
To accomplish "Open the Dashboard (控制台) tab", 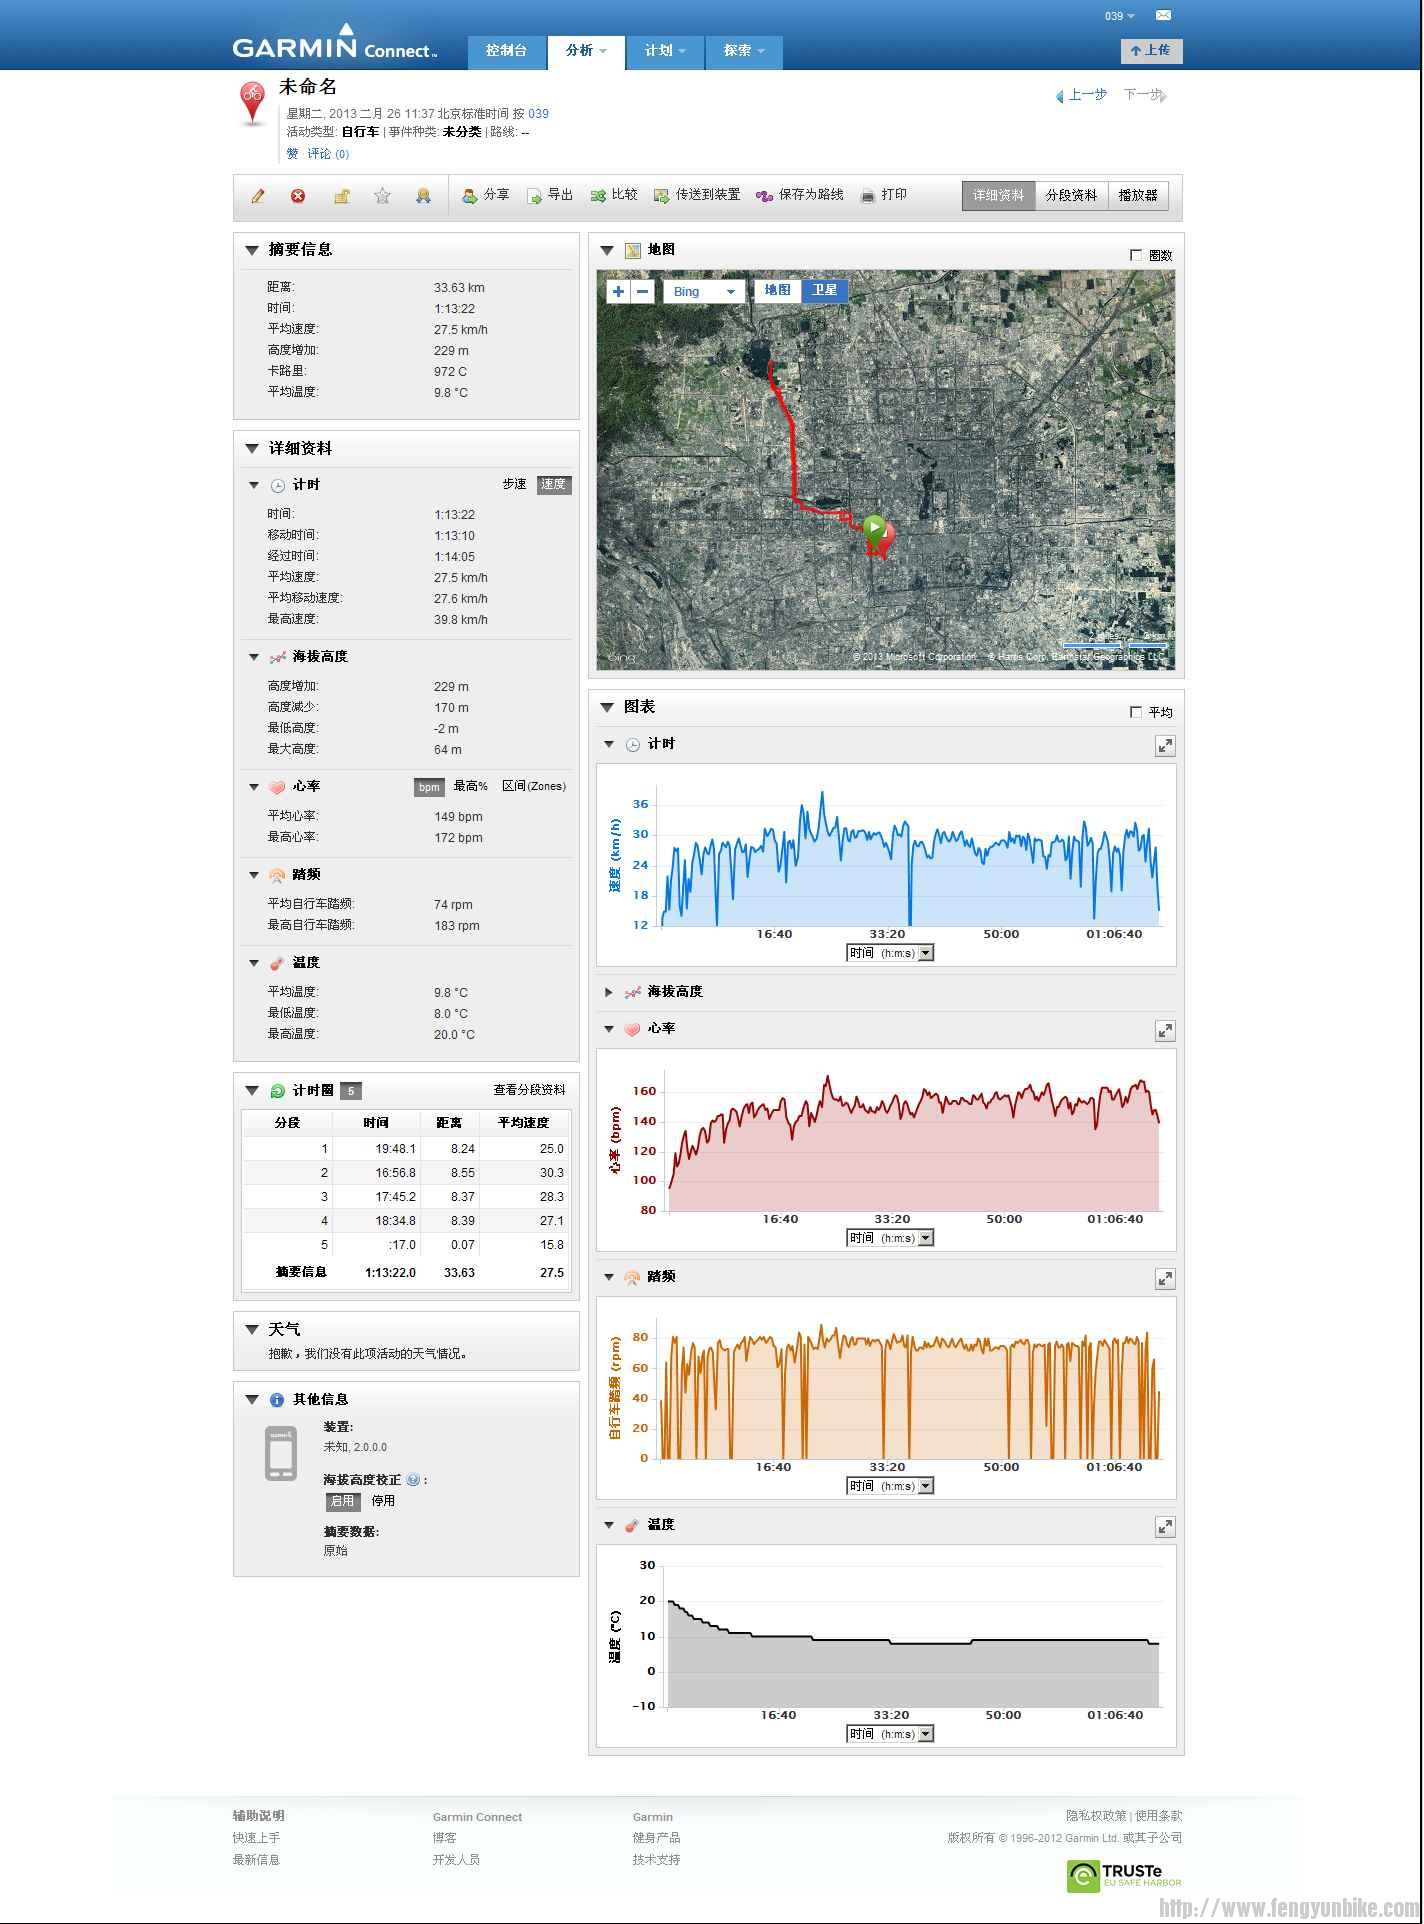I will coord(507,51).
